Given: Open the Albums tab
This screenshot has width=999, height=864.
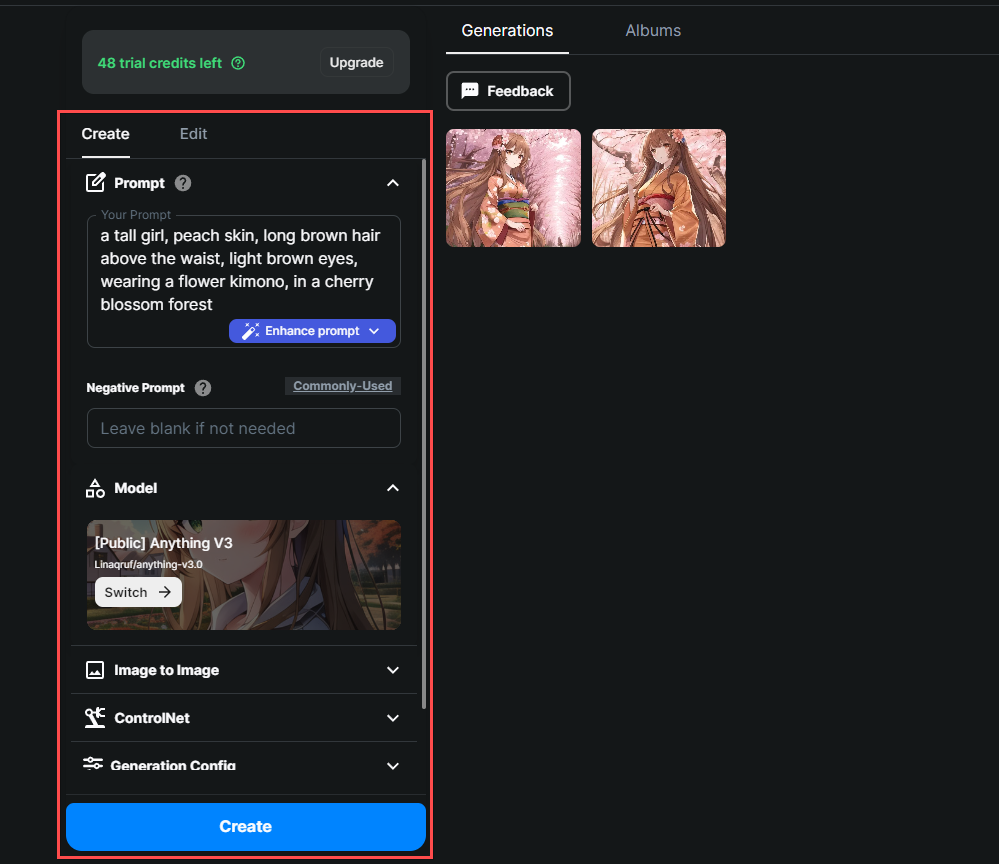Looking at the screenshot, I should coord(653,31).
